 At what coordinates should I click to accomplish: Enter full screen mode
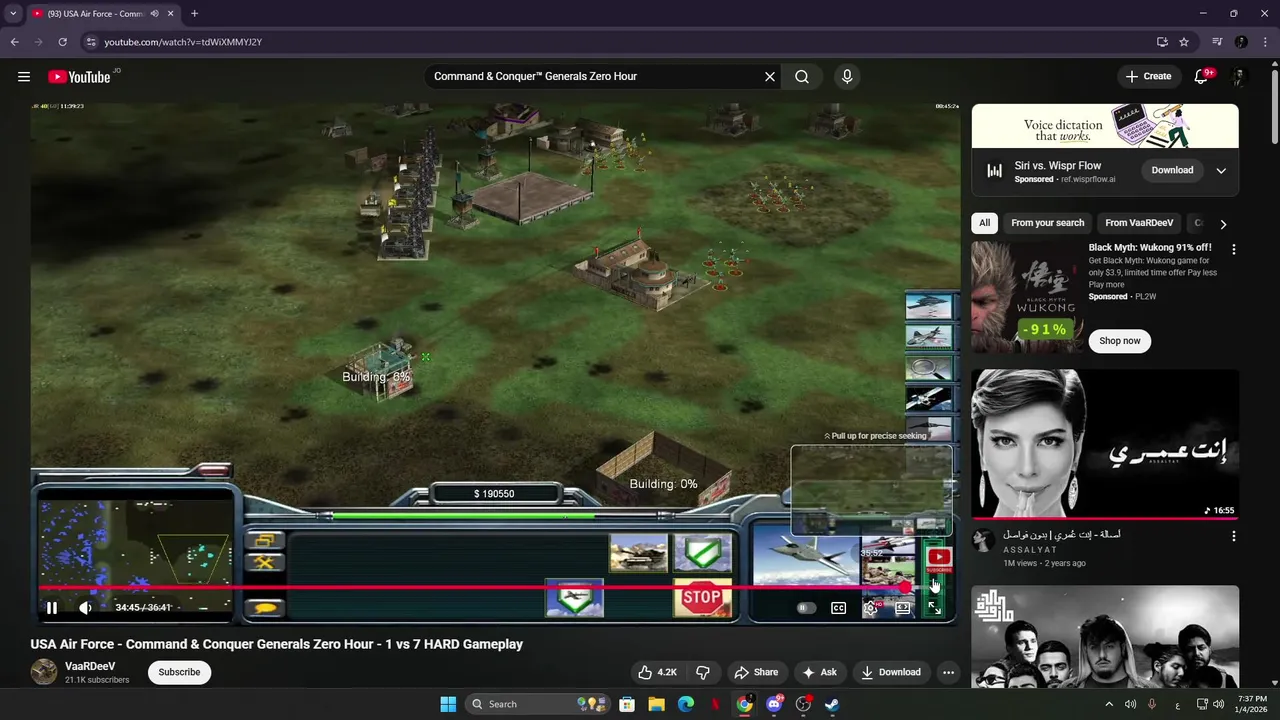pos(934,608)
